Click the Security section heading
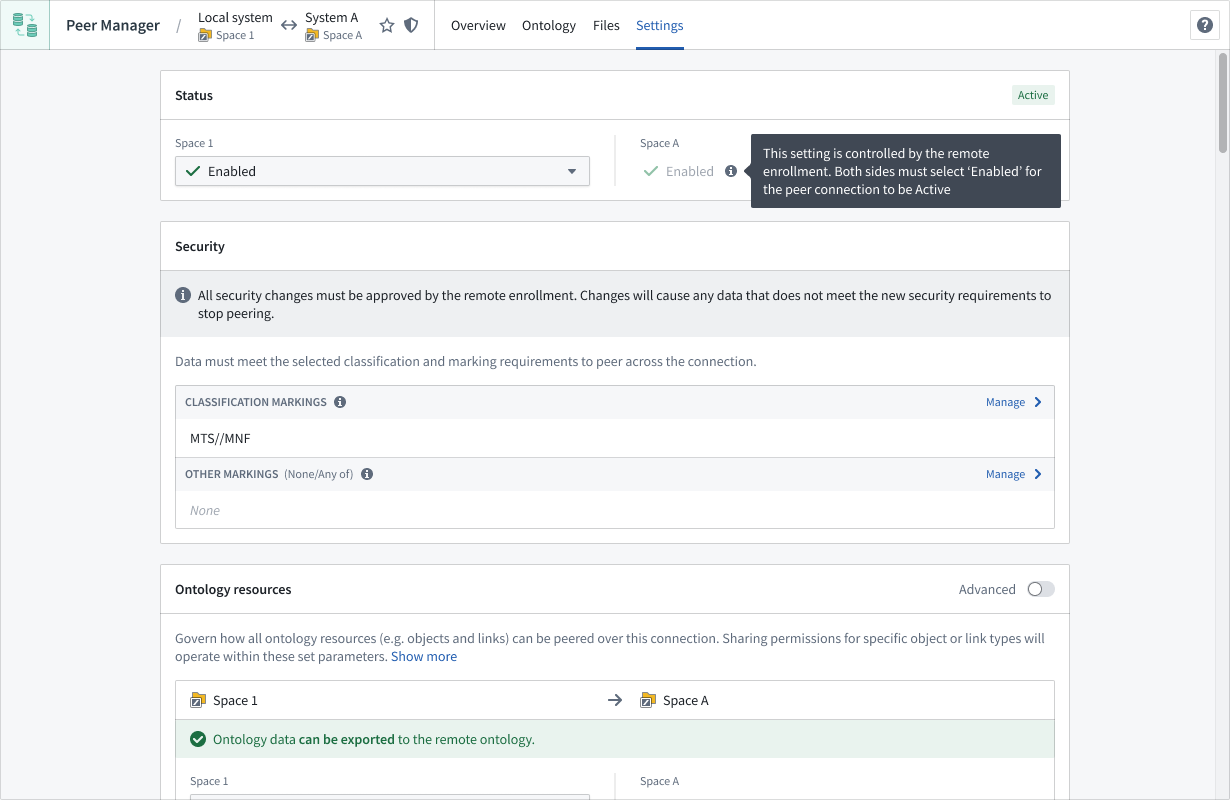The height and width of the screenshot is (800, 1230). click(x=200, y=246)
